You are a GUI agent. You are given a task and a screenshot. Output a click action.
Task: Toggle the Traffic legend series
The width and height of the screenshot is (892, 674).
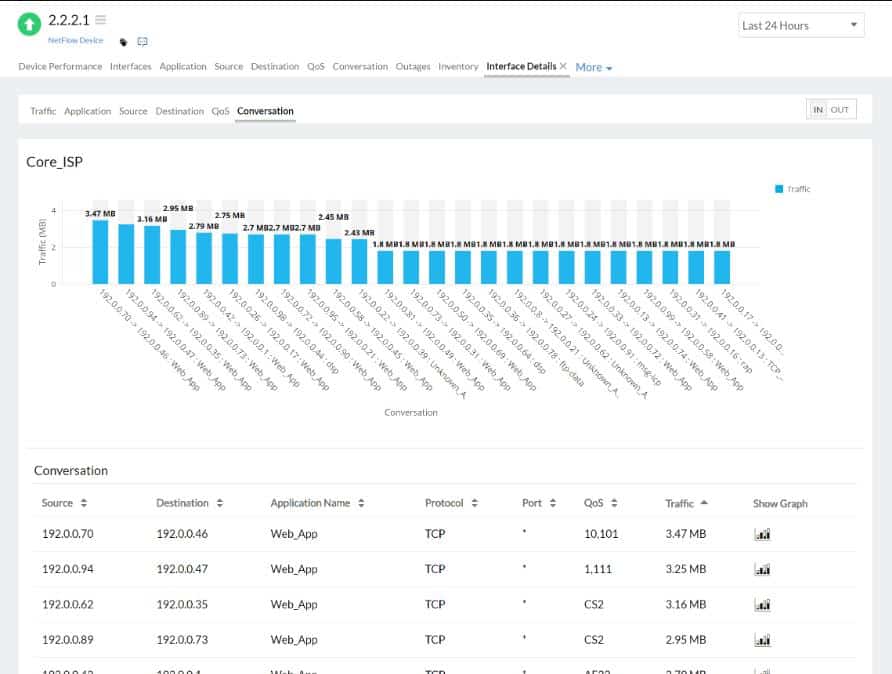[x=793, y=189]
